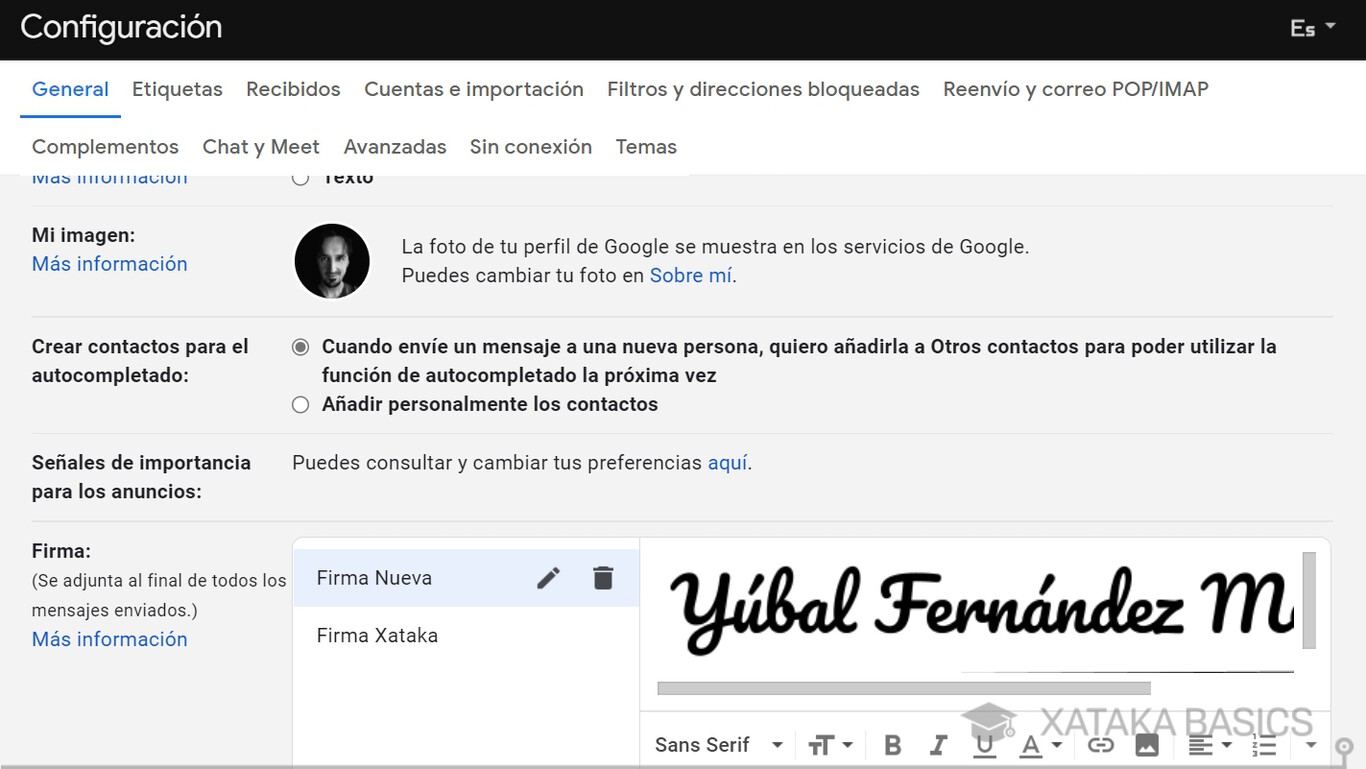Underline the signature text

pyautogui.click(x=984, y=744)
